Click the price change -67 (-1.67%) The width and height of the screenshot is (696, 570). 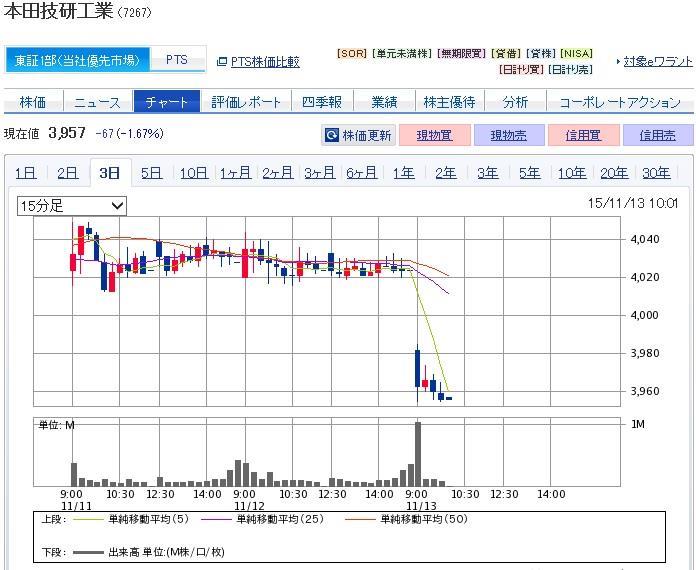click(x=130, y=133)
